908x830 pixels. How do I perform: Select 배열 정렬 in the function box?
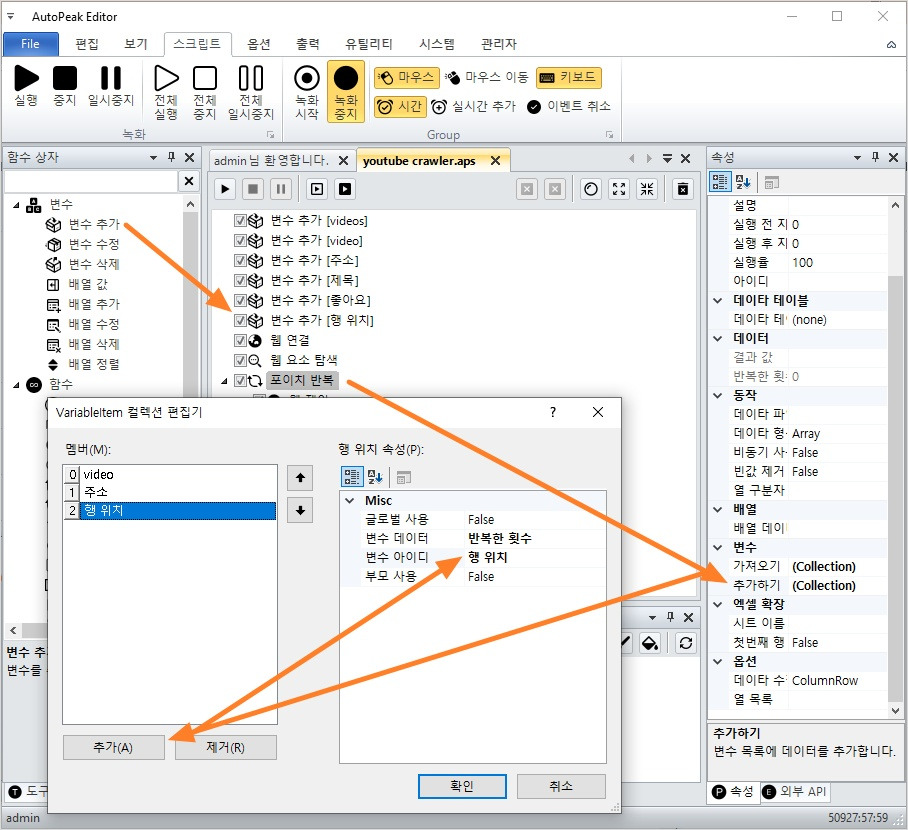tap(94, 364)
